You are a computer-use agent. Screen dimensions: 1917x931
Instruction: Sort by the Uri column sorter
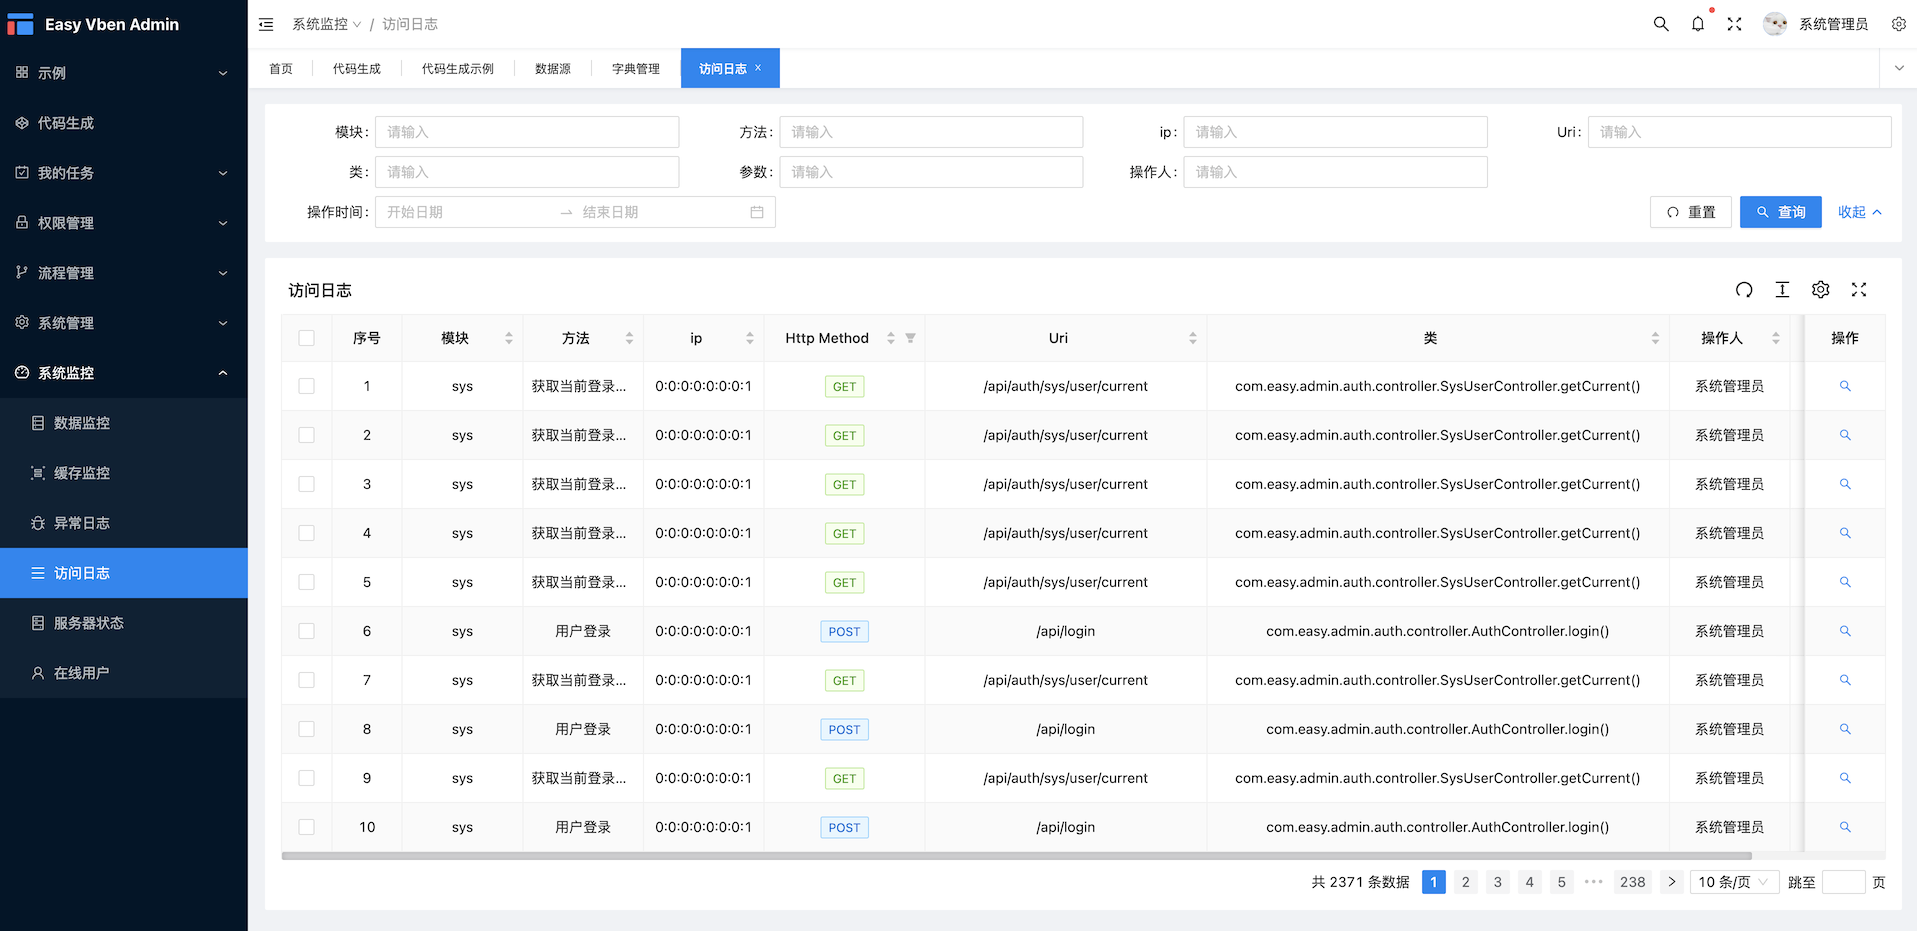pos(1193,338)
